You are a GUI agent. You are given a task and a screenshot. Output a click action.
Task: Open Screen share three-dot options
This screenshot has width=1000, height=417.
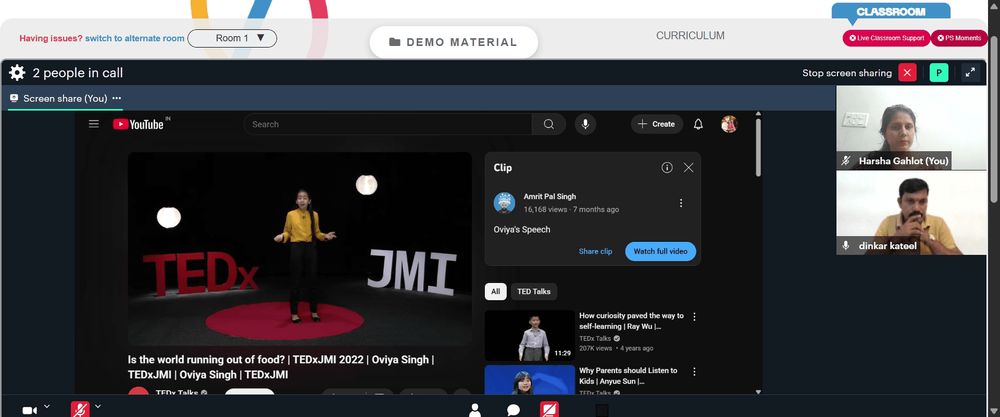[x=117, y=98]
